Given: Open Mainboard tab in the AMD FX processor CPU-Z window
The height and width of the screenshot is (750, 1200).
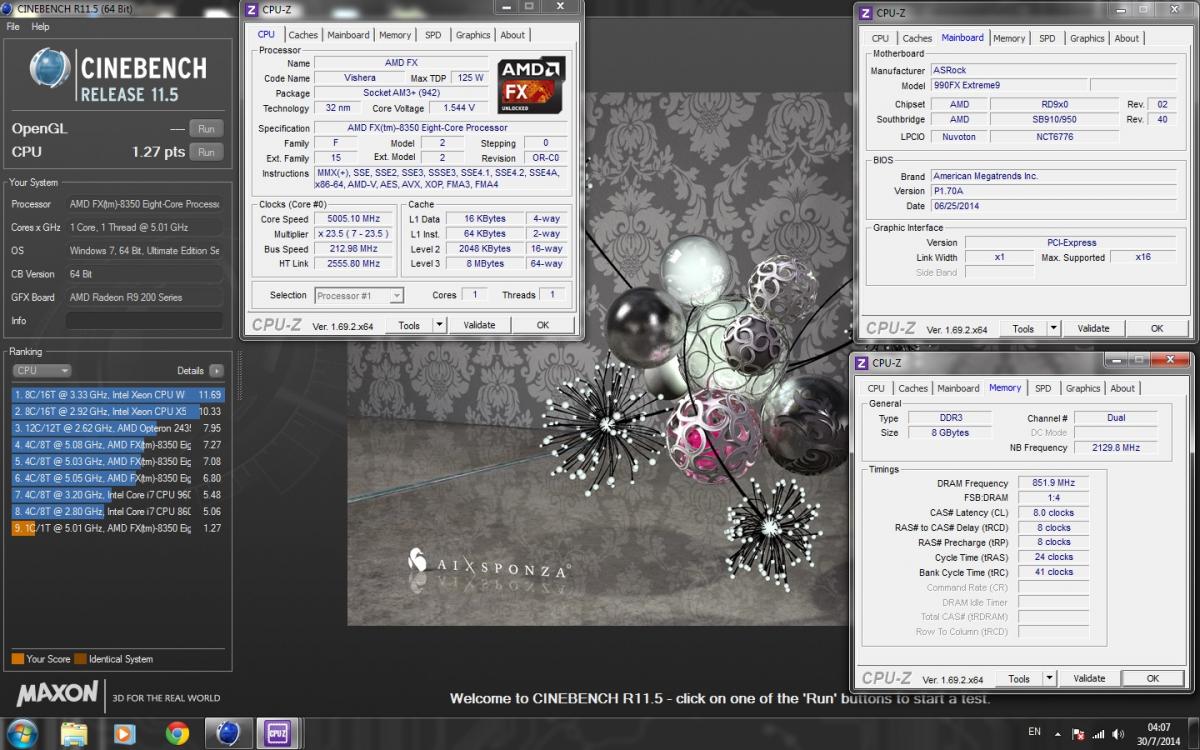Looking at the screenshot, I should 348,35.
